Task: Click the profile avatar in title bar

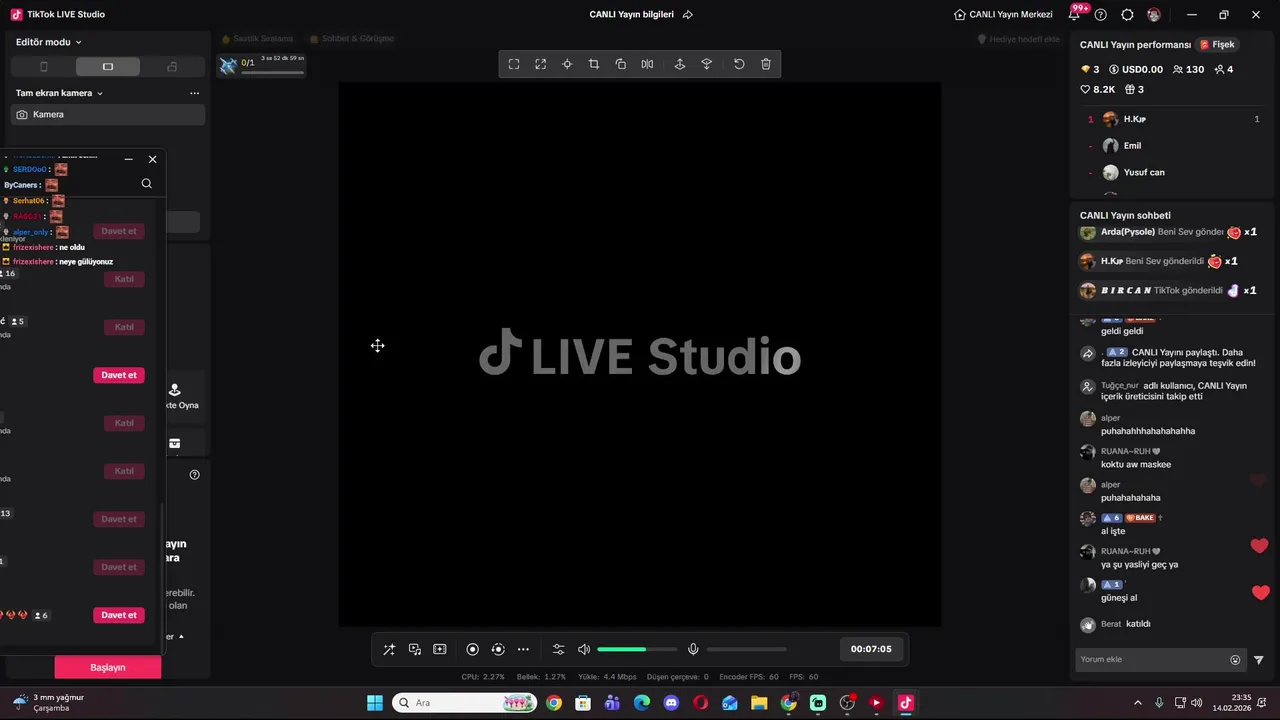Action: click(1154, 15)
